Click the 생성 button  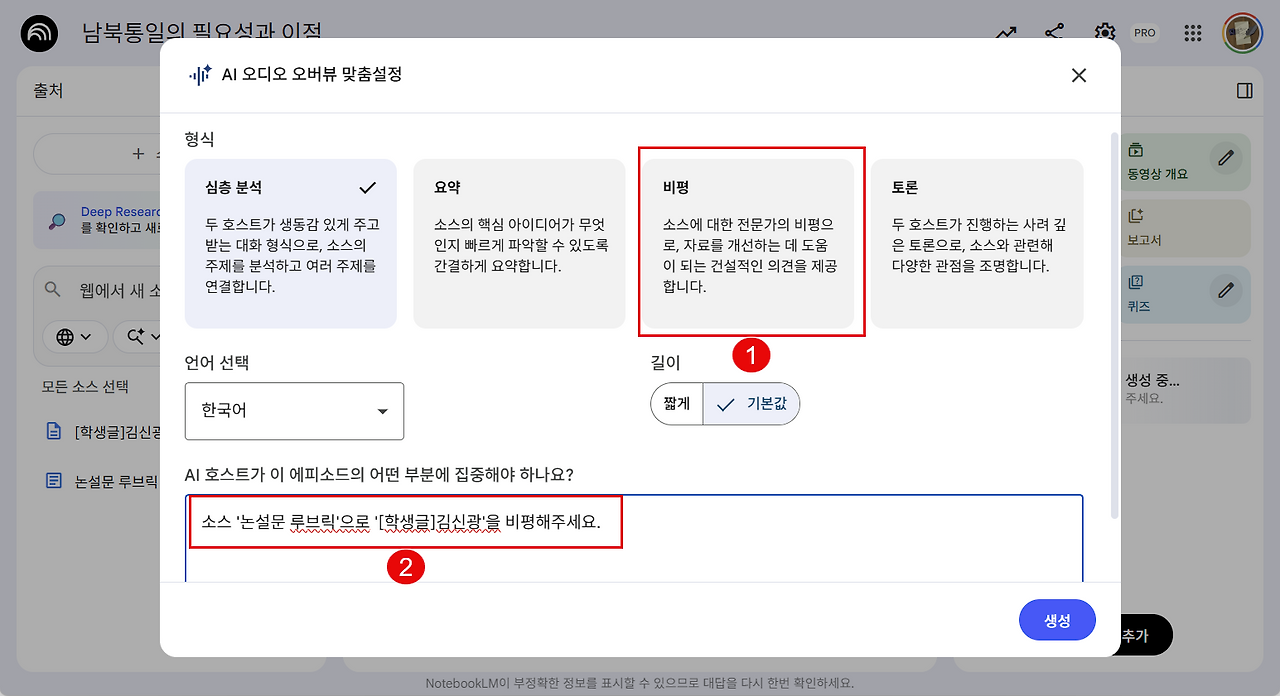[1057, 620]
